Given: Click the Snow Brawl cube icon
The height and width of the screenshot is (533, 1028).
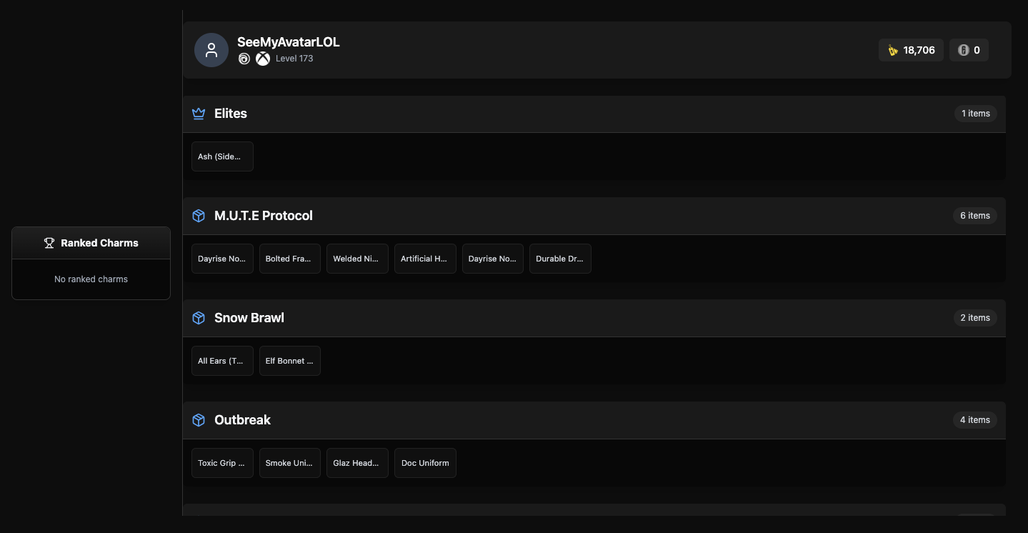Looking at the screenshot, I should click(199, 318).
